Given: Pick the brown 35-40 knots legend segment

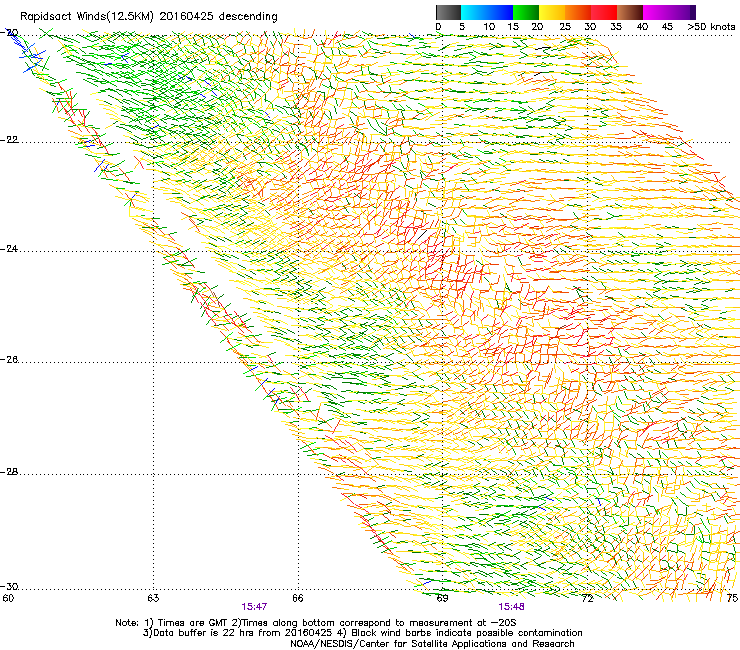Looking at the screenshot, I should (x=630, y=12).
